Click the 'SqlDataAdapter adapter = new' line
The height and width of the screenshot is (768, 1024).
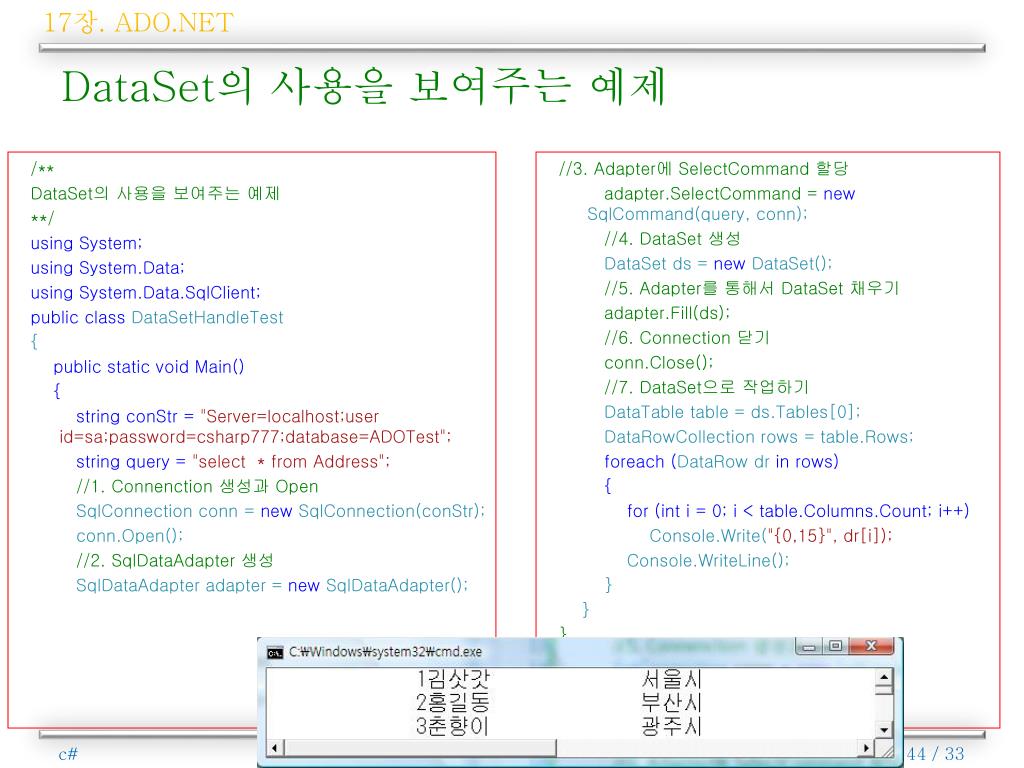point(272,586)
